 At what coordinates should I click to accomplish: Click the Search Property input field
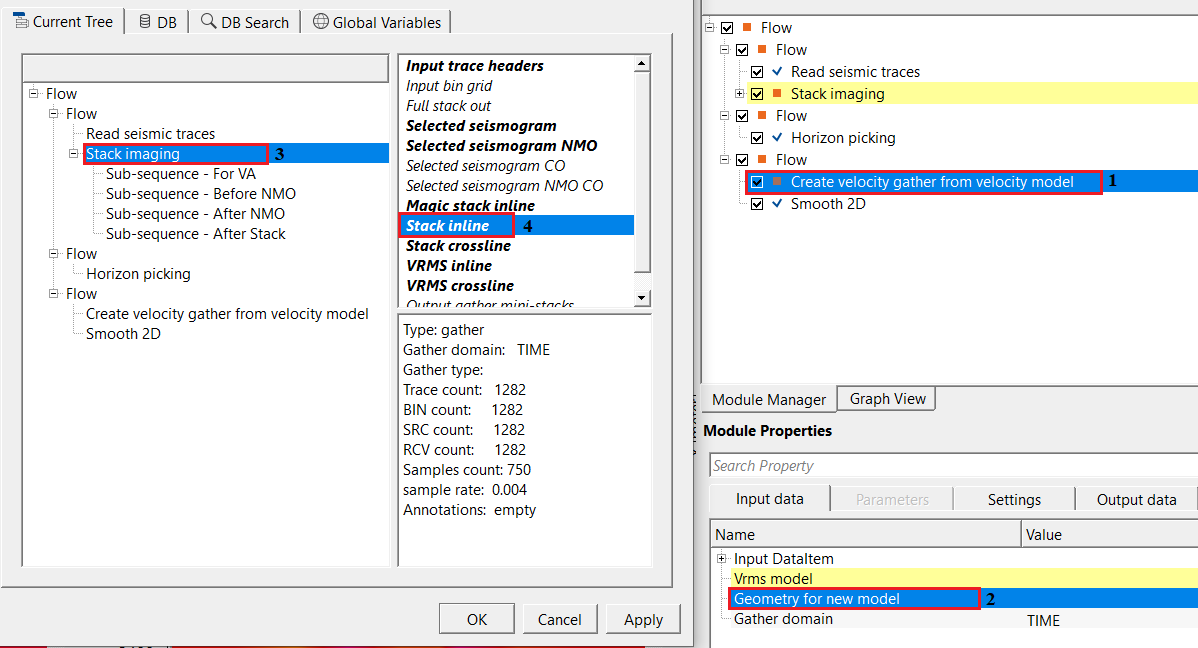tap(950, 466)
